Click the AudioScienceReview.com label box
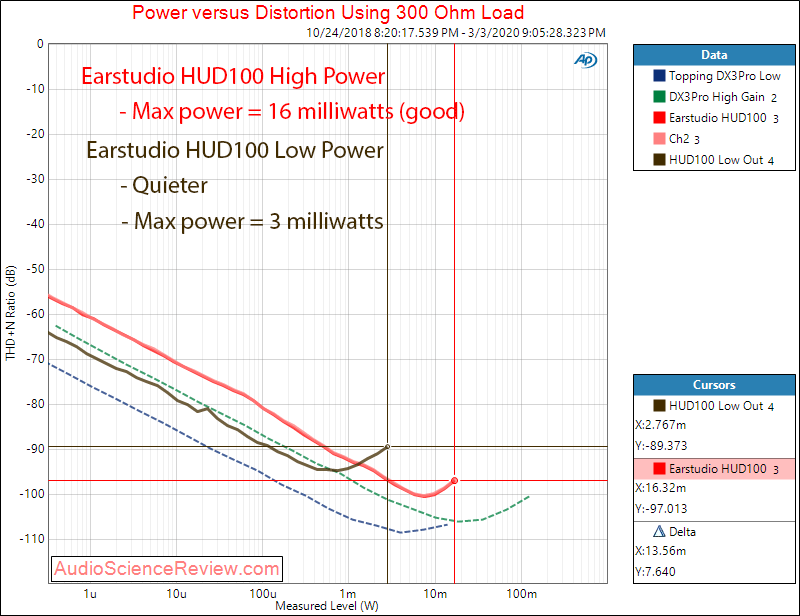This screenshot has height=616, width=800. point(167,569)
